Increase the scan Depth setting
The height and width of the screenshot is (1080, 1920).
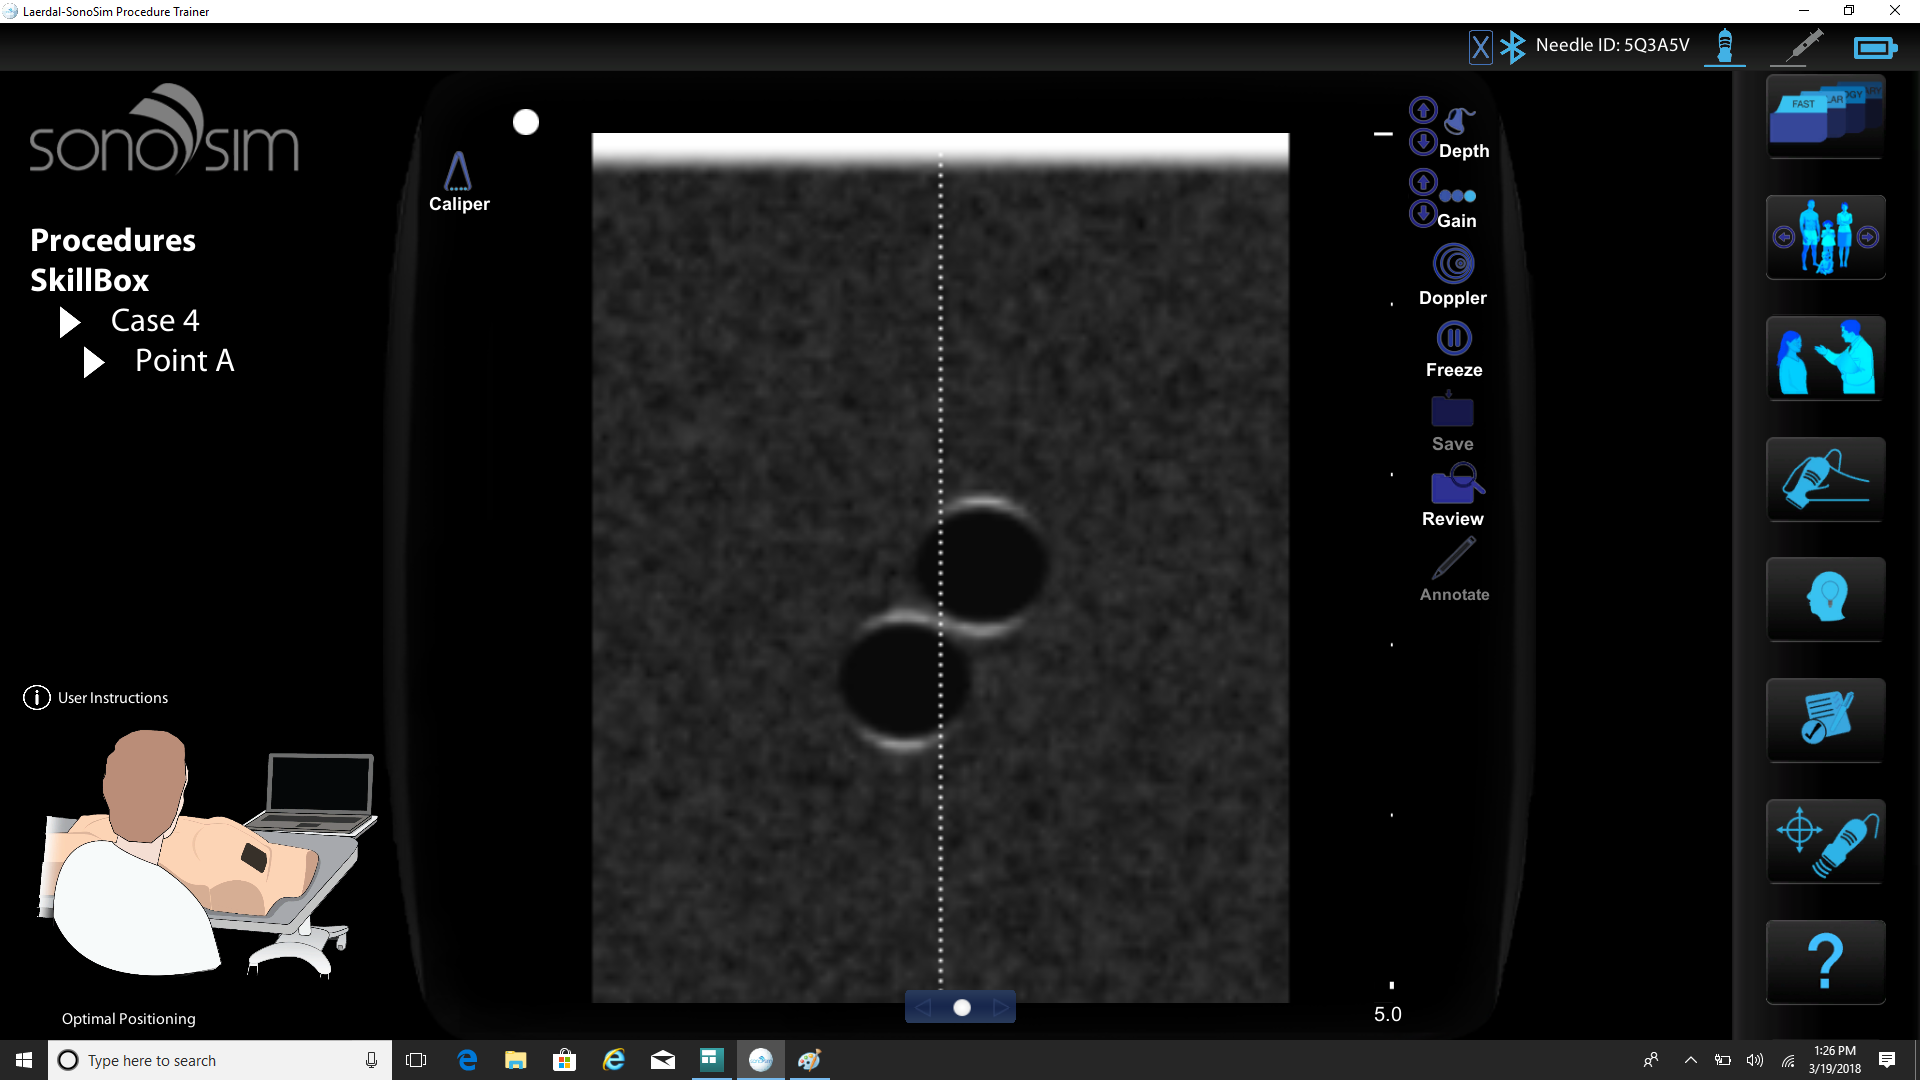1423,110
